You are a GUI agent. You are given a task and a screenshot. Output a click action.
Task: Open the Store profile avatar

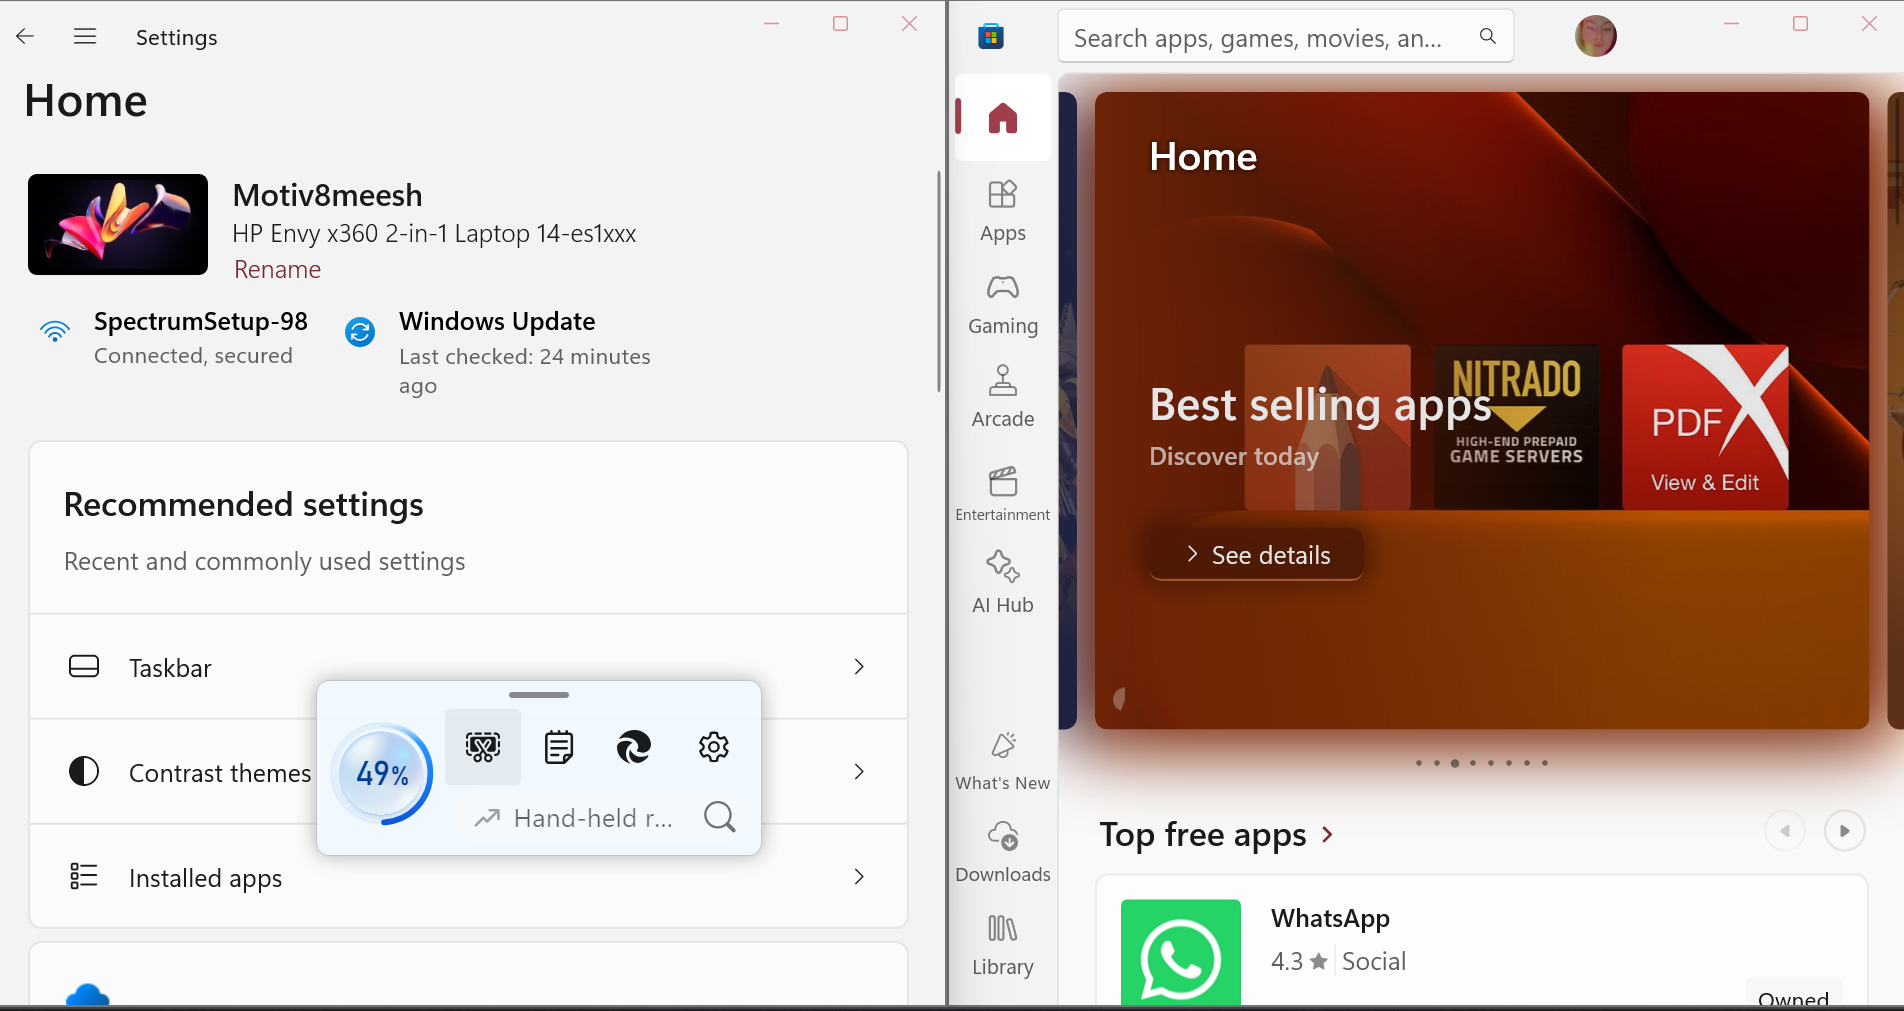pyautogui.click(x=1595, y=36)
